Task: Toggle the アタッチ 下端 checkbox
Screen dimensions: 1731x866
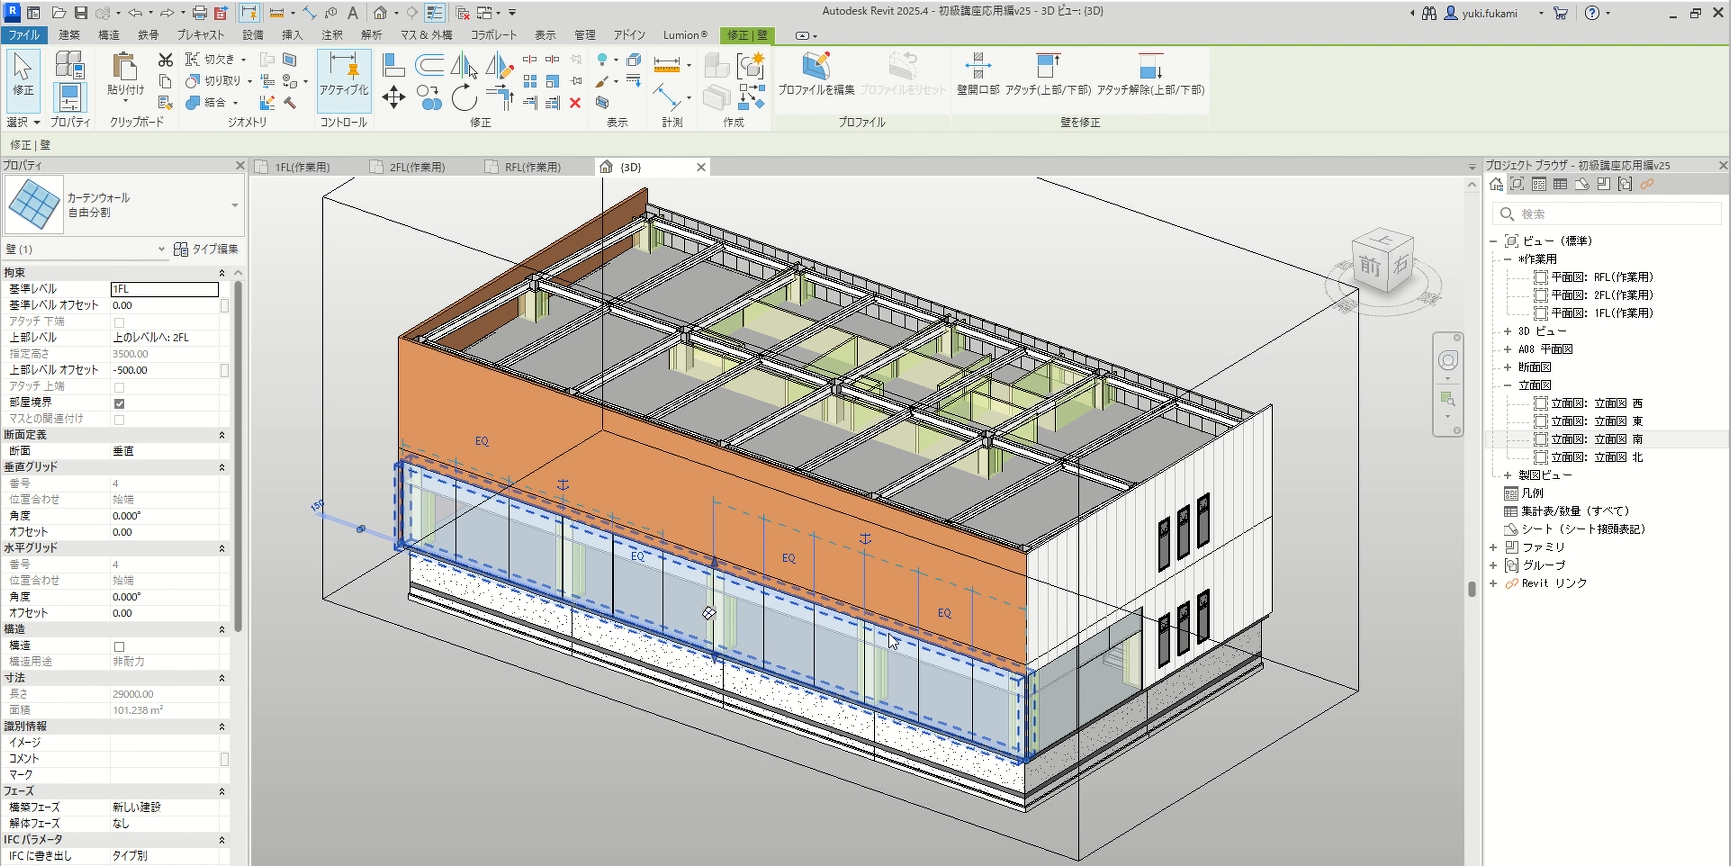Action: (x=119, y=322)
